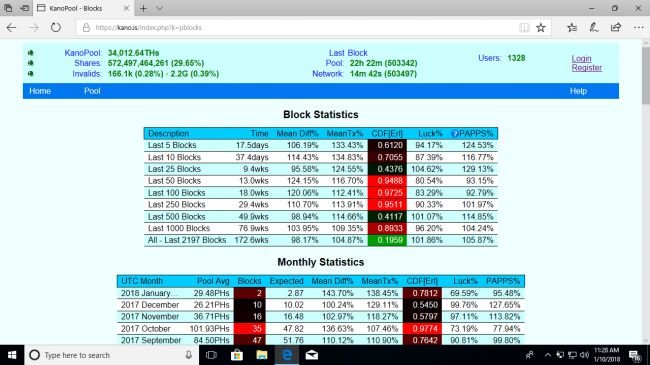Click the 2018 January month row label
The height and width of the screenshot is (365, 650).
[149, 293]
